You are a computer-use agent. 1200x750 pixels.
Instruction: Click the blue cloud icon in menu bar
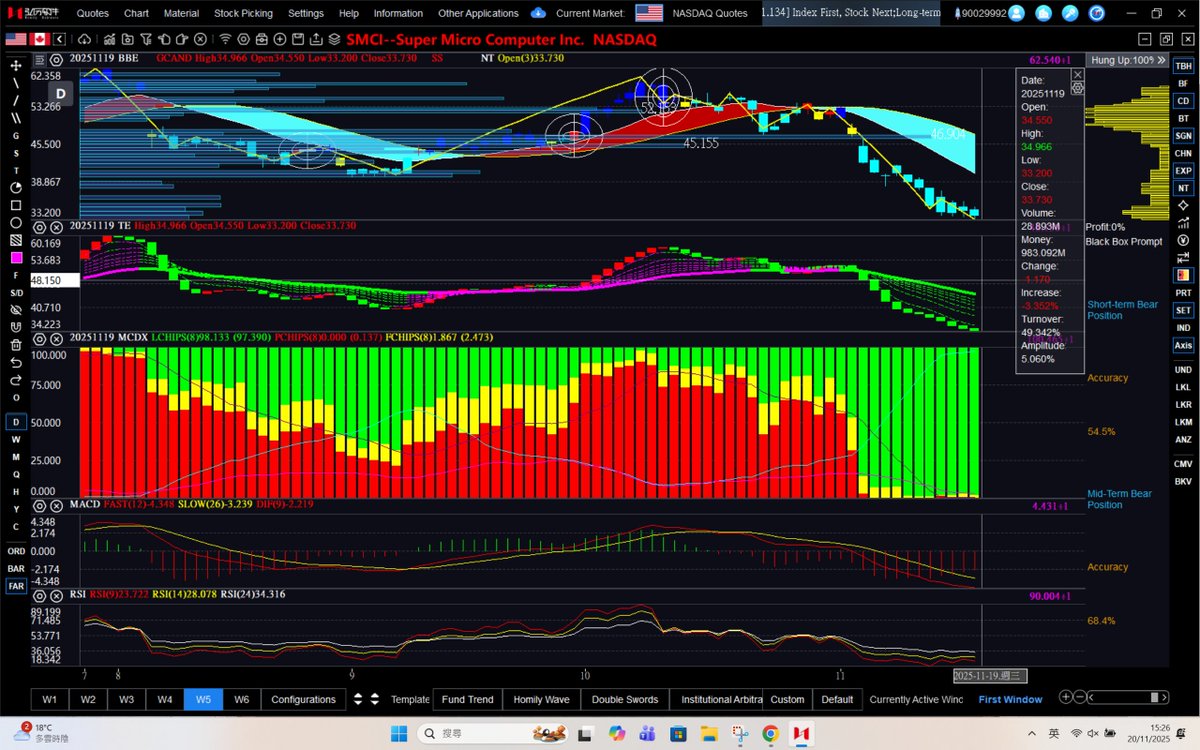point(539,13)
